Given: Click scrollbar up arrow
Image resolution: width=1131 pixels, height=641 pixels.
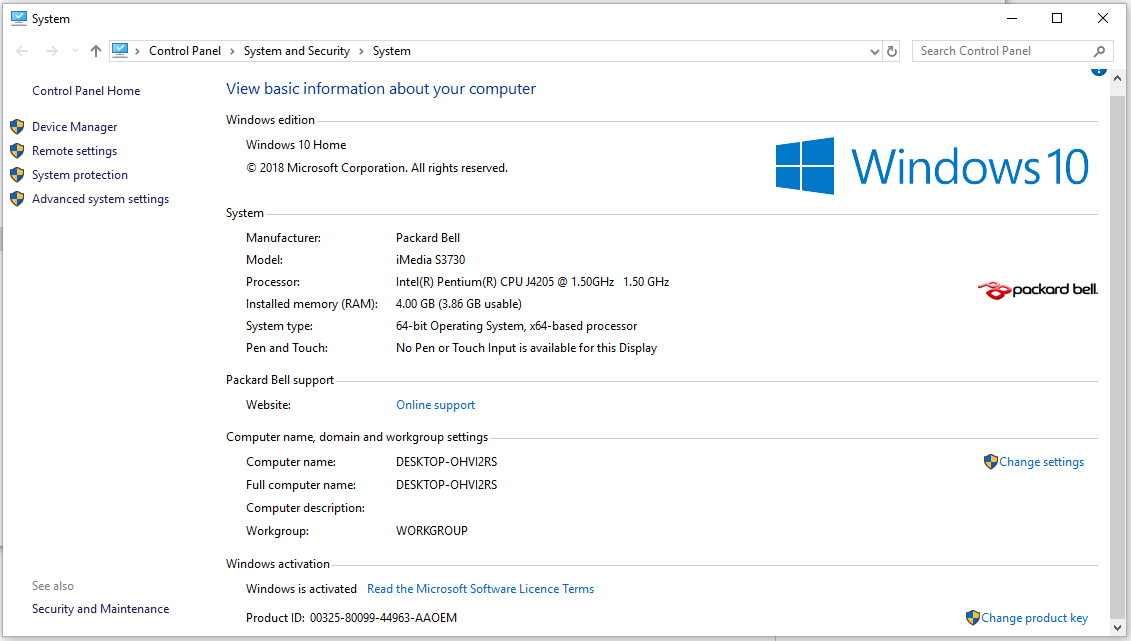Looking at the screenshot, I should (1117, 78).
